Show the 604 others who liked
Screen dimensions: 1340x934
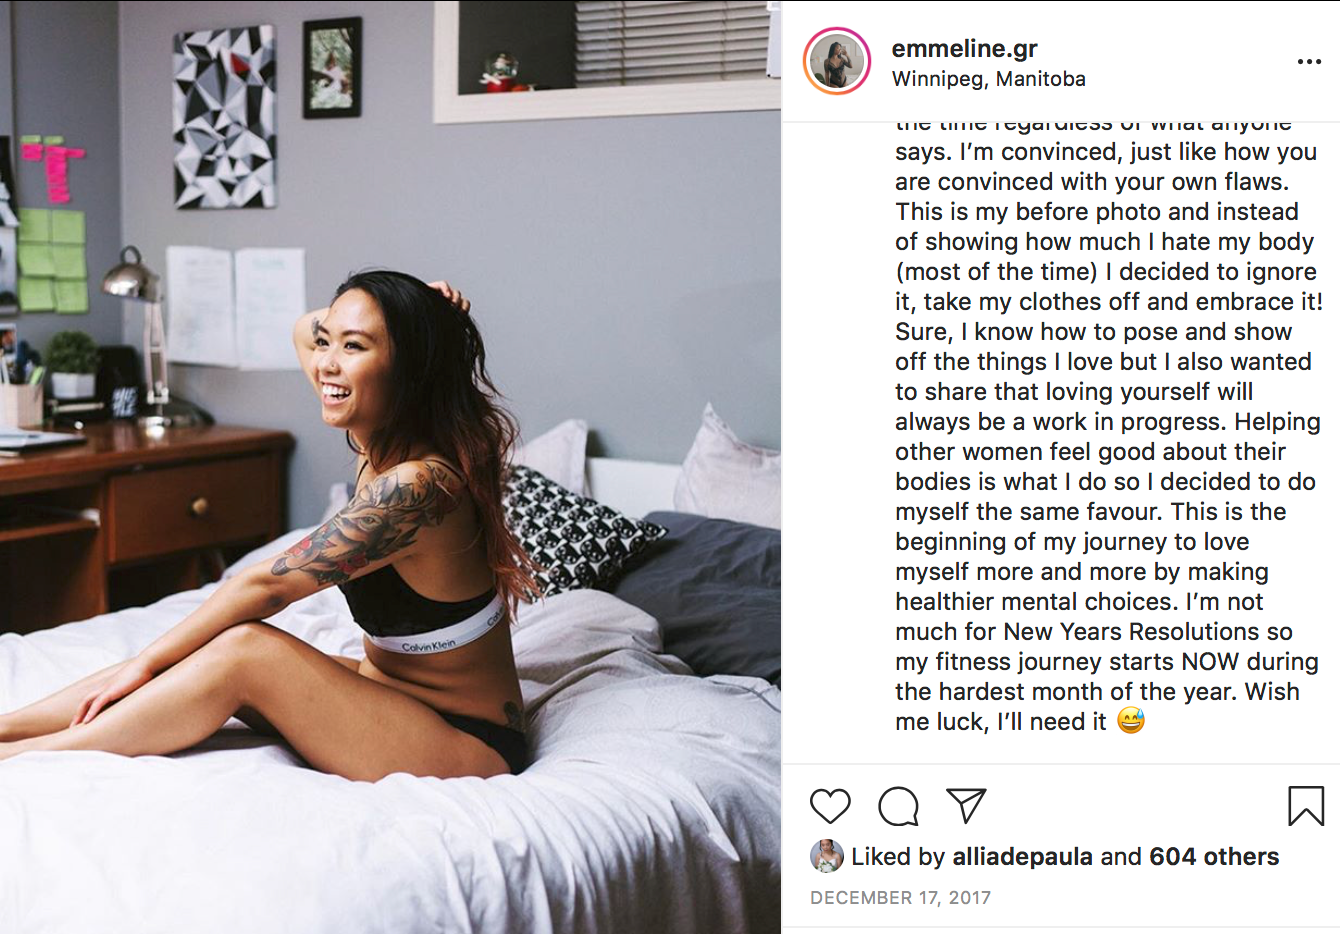pyautogui.click(x=1214, y=857)
